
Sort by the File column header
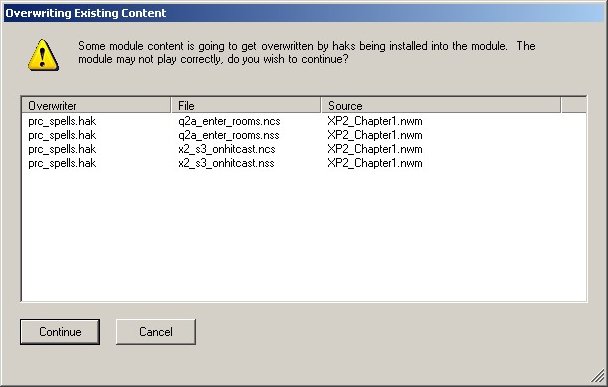pos(246,105)
